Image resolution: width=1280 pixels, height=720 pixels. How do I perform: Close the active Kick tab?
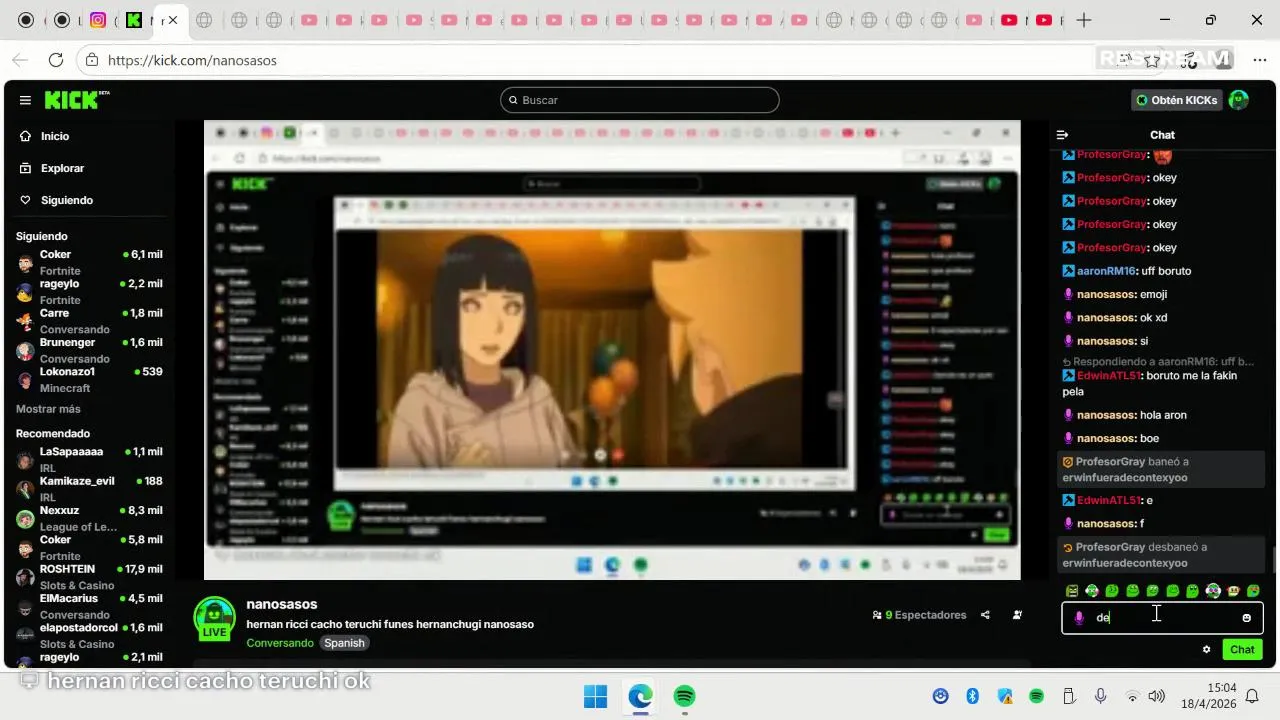[x=172, y=20]
